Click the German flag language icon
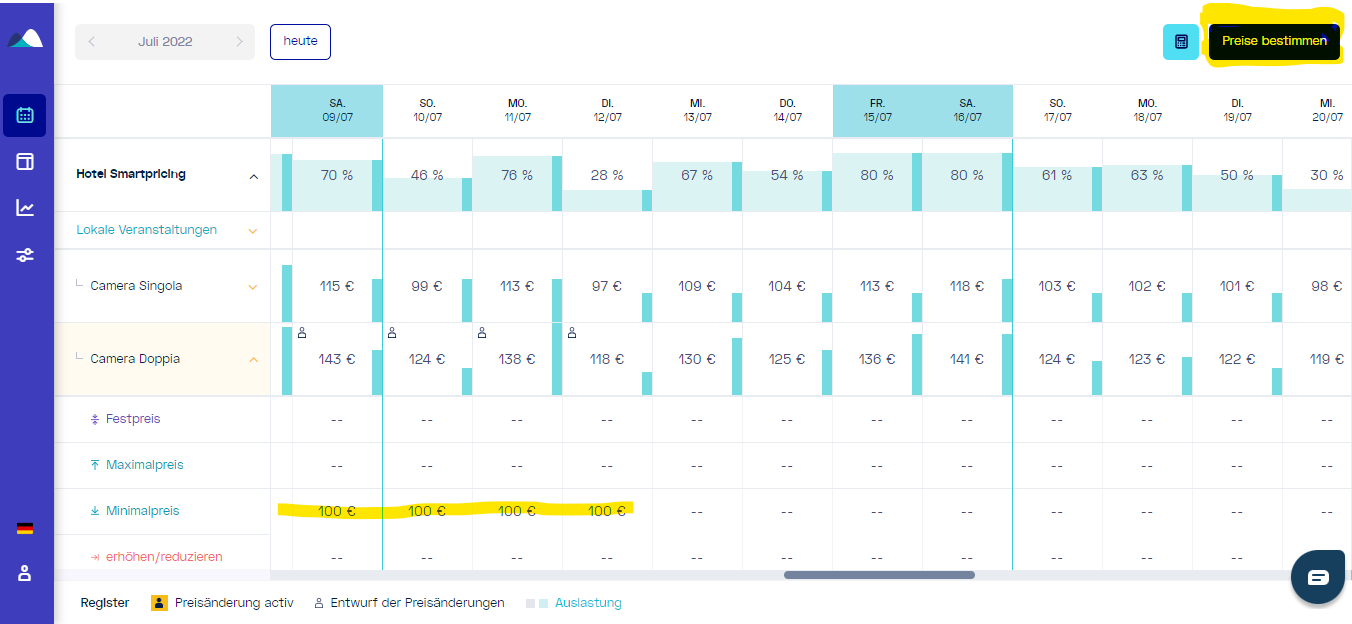This screenshot has width=1352, height=624. pos(25,528)
